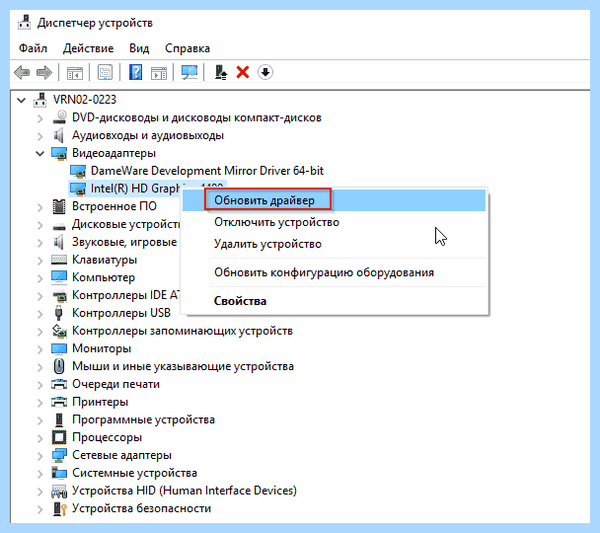This screenshot has height=533, width=600.
Task: Select the Программные устройства row
Action: click(x=143, y=419)
